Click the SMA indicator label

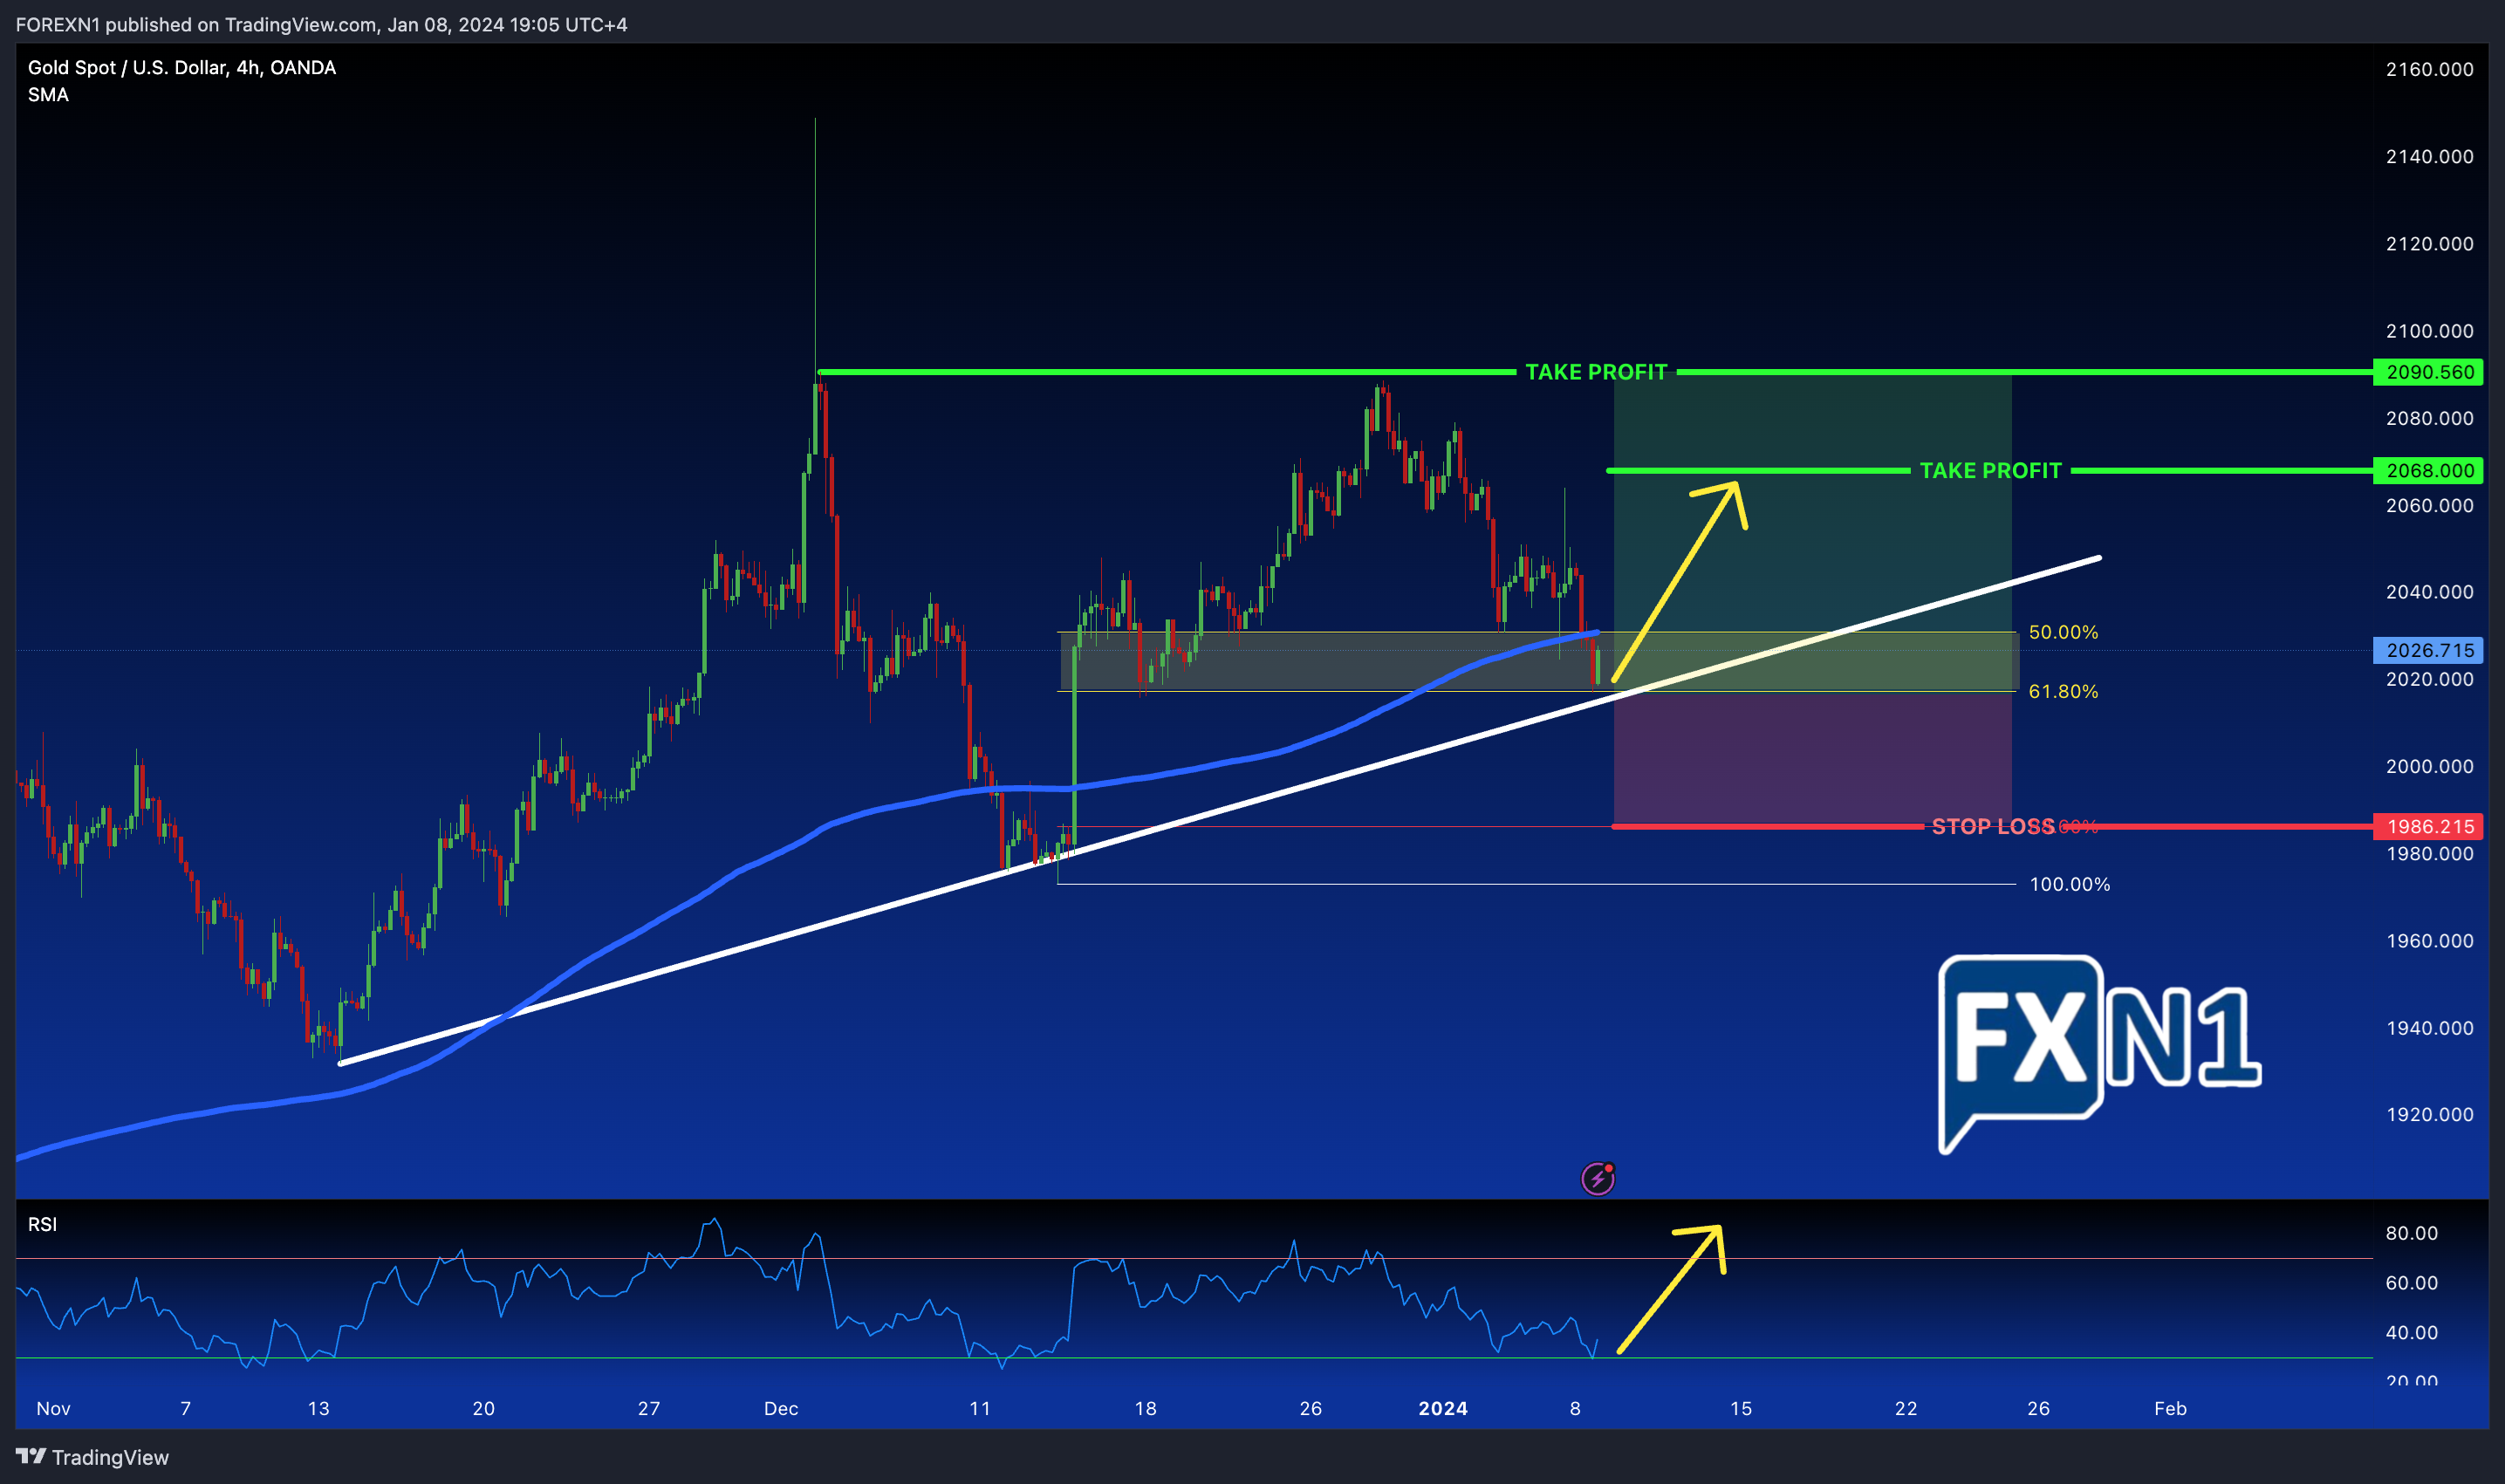[48, 95]
